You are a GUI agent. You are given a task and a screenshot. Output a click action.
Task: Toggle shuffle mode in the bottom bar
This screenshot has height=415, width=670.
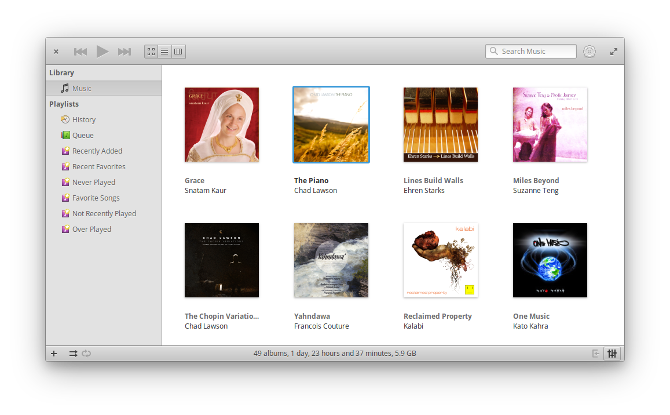(x=72, y=353)
